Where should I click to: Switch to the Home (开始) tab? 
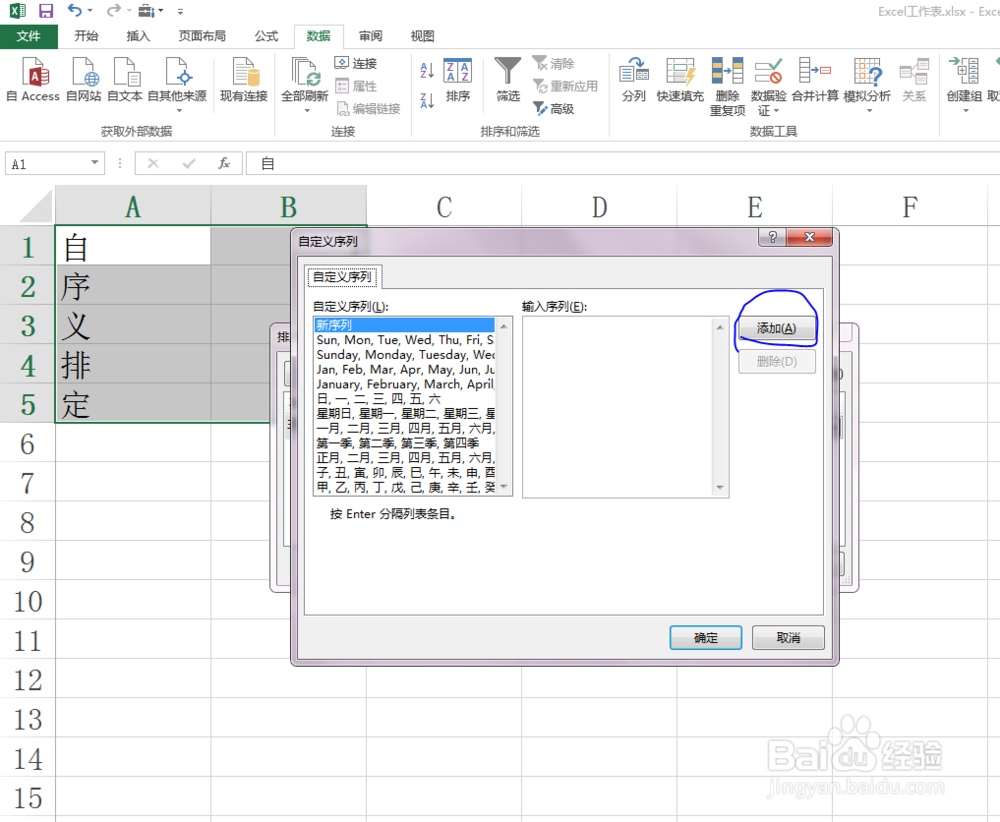86,36
